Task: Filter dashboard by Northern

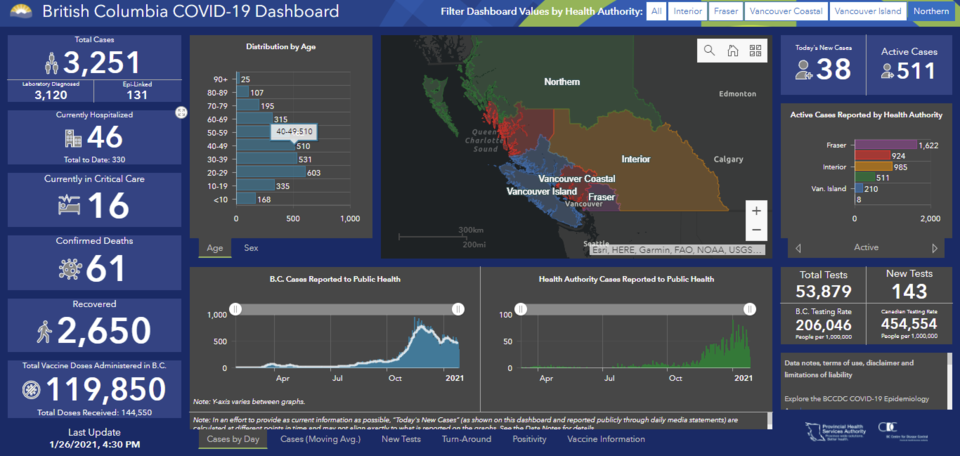Action: click(x=929, y=11)
